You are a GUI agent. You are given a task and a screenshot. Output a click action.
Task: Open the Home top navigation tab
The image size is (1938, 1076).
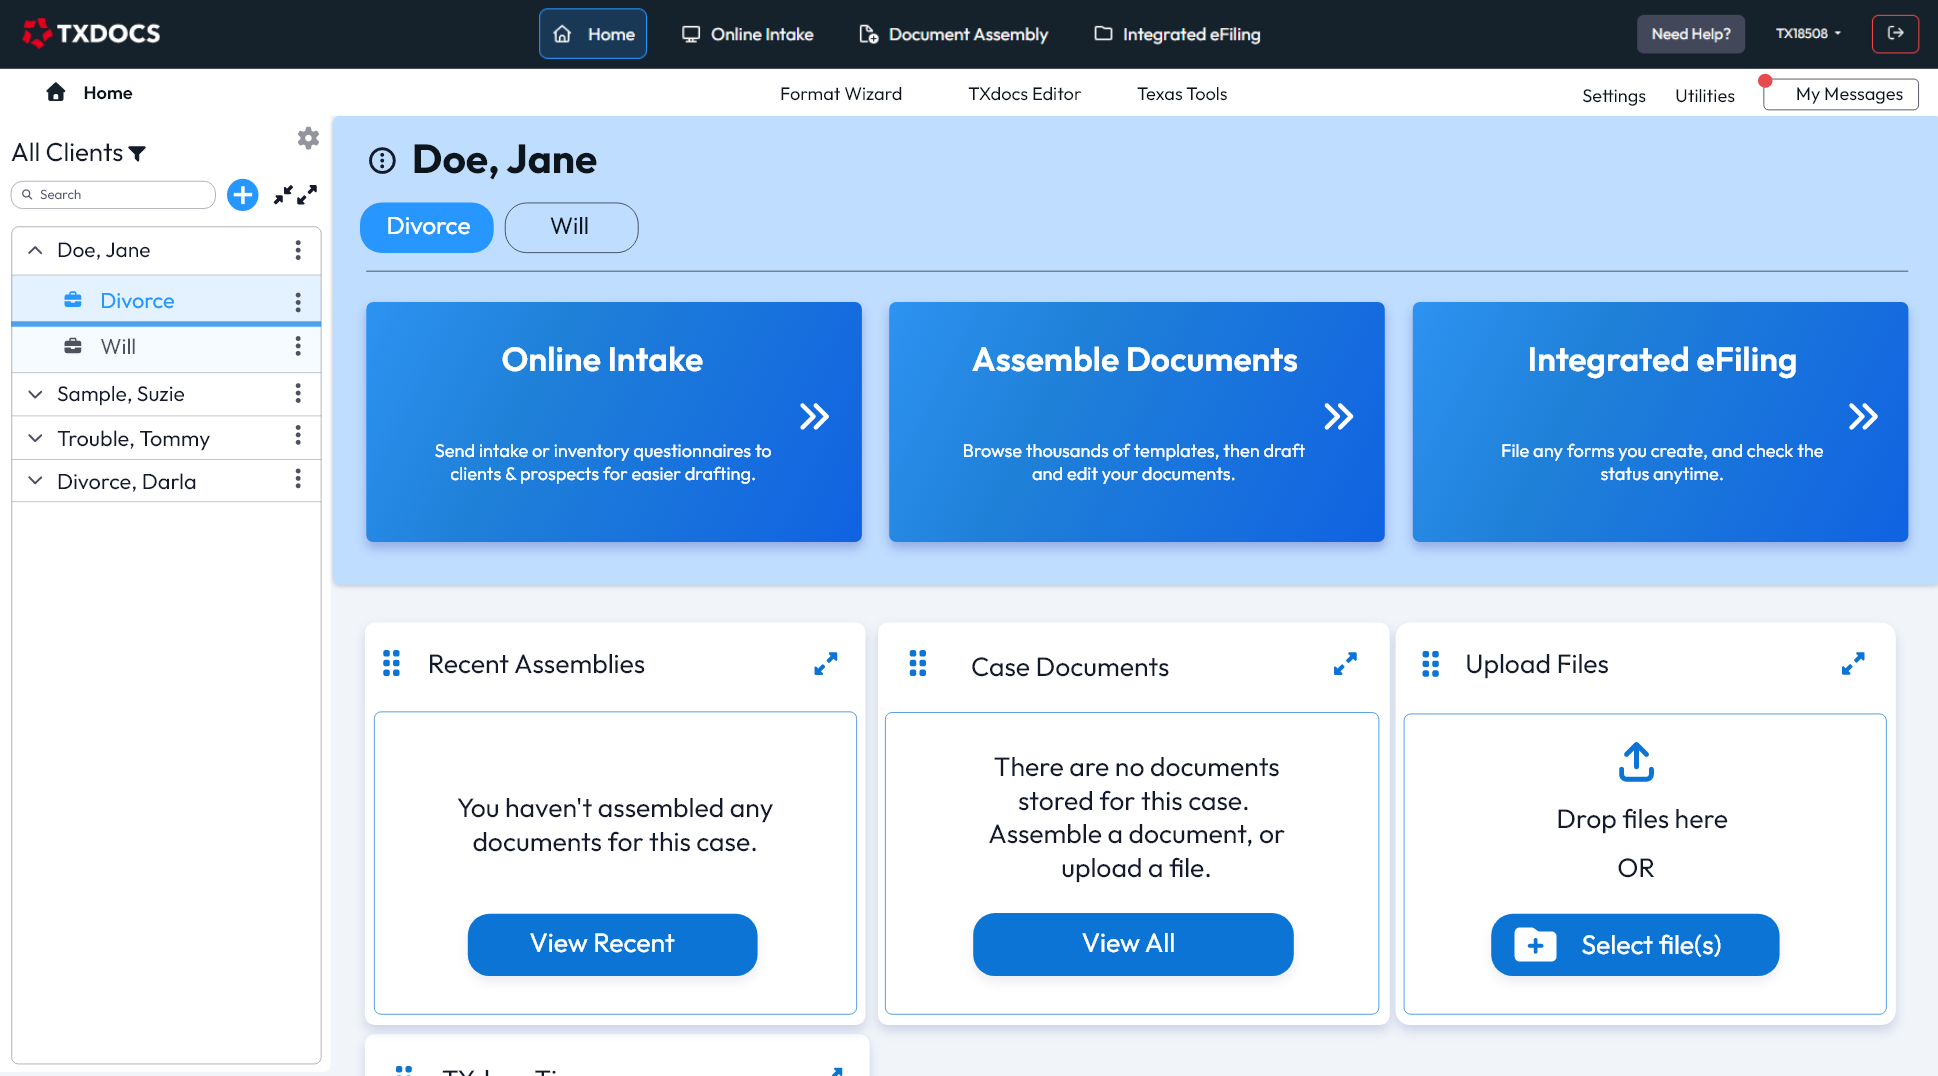[593, 34]
